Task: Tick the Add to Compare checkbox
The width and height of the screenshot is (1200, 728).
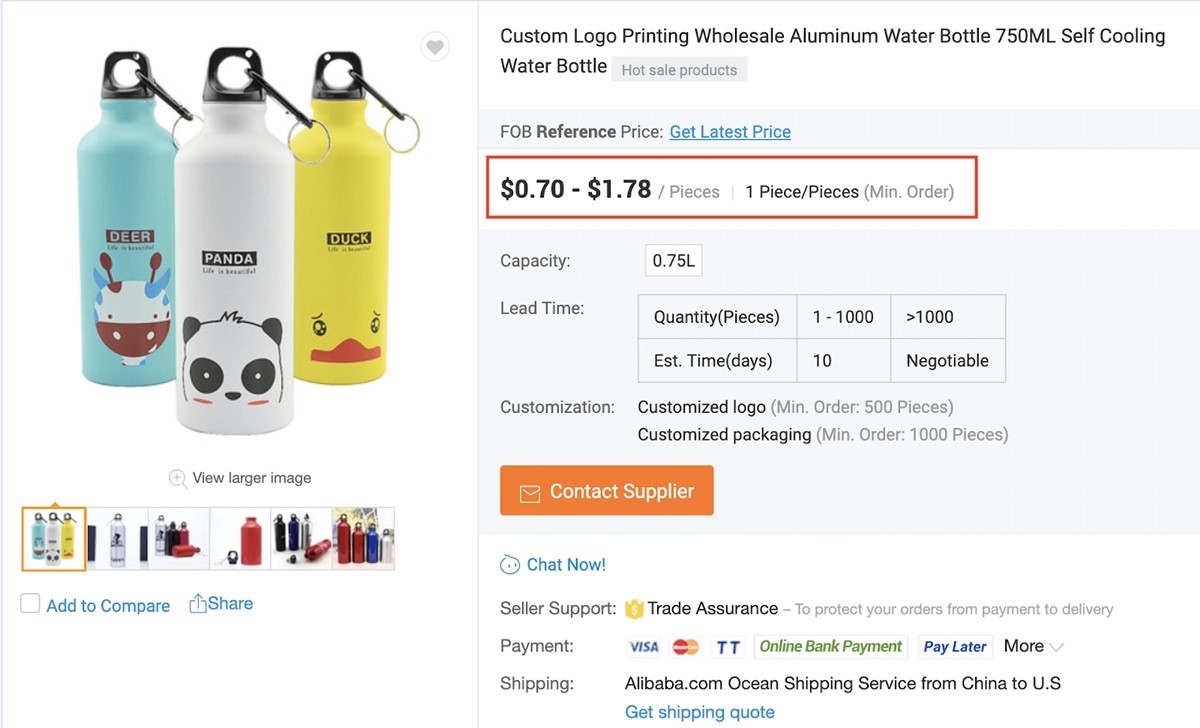Action: pos(31,604)
